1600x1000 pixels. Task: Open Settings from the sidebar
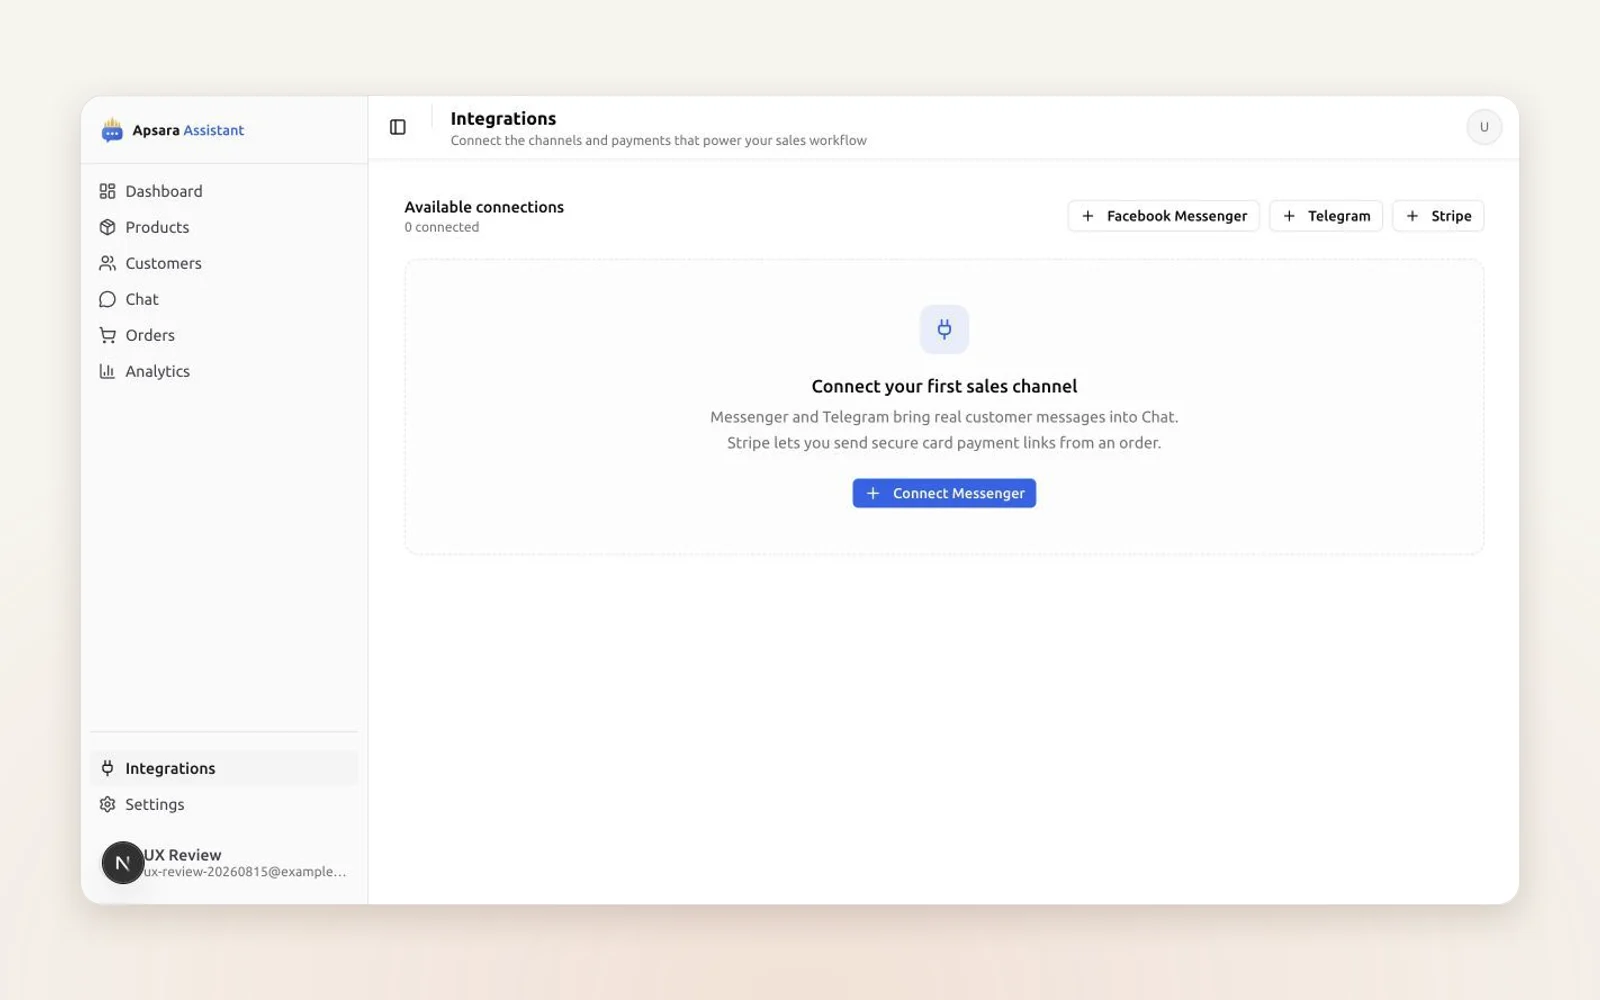point(224,804)
